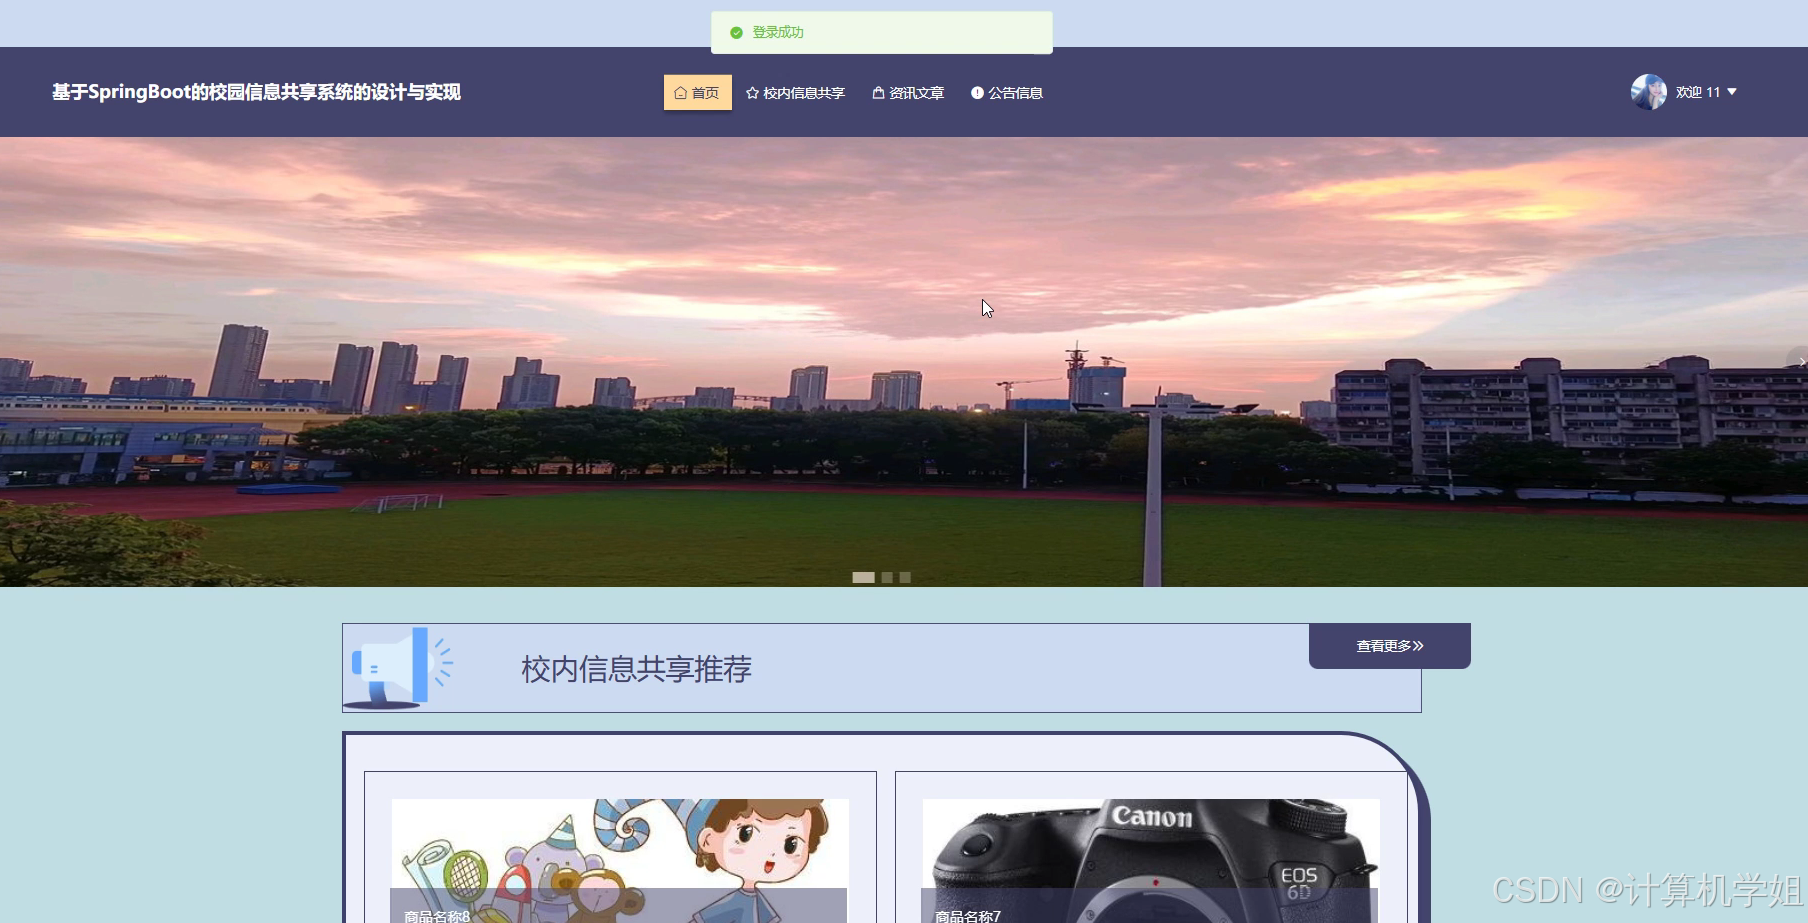Click the 校内信息共享推荐 heading

coord(636,669)
